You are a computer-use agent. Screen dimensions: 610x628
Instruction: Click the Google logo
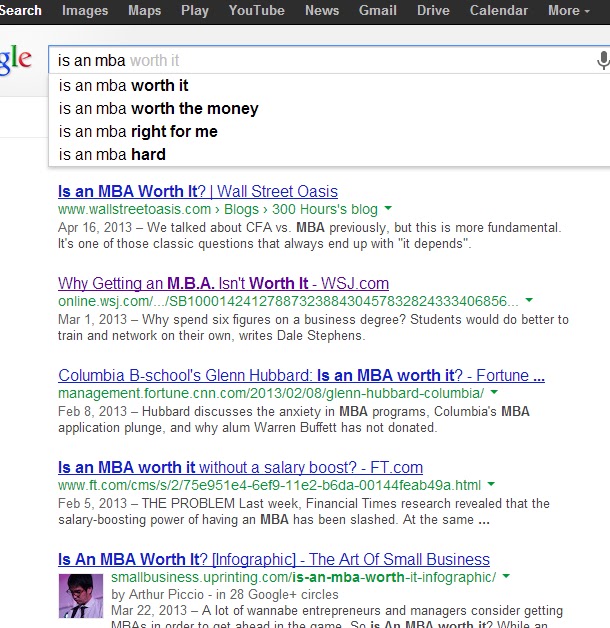tap(15, 59)
